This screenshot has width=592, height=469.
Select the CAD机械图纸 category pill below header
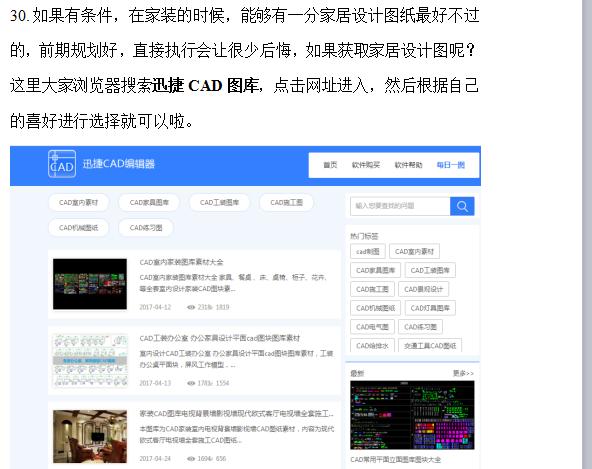click(79, 228)
